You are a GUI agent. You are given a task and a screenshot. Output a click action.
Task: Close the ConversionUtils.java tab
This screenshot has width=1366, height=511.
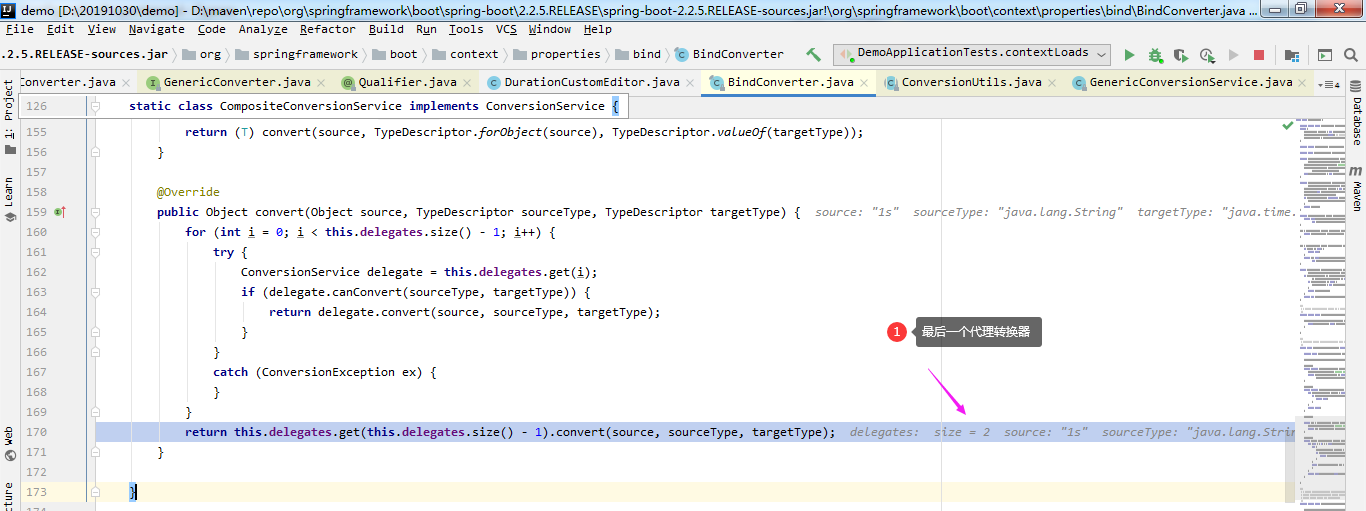(x=1053, y=82)
